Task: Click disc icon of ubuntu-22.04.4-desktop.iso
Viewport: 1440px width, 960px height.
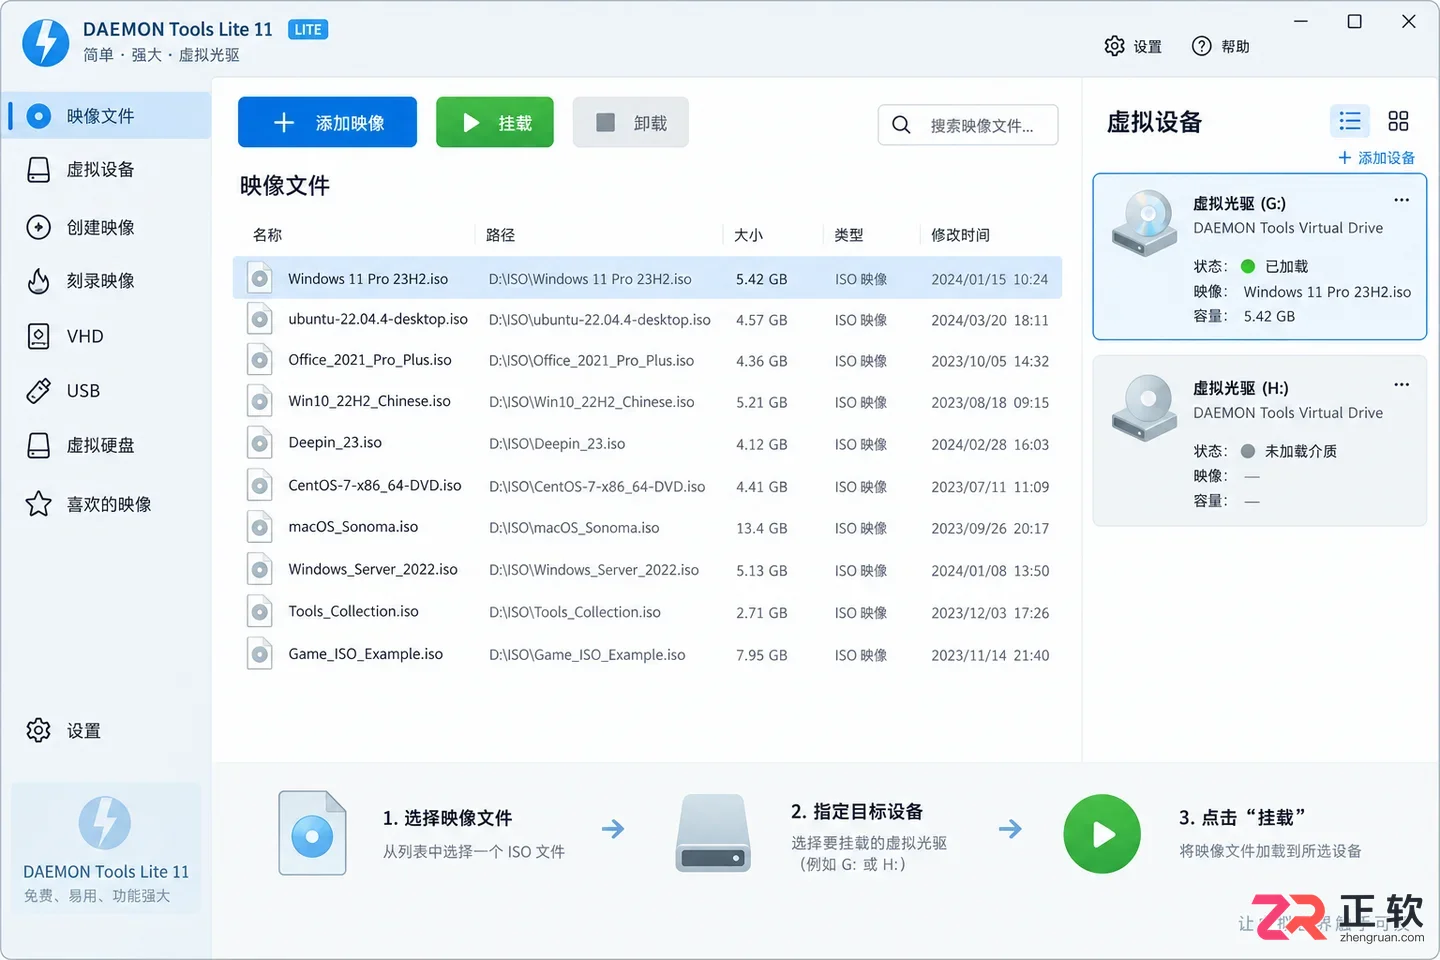Action: pos(260,319)
